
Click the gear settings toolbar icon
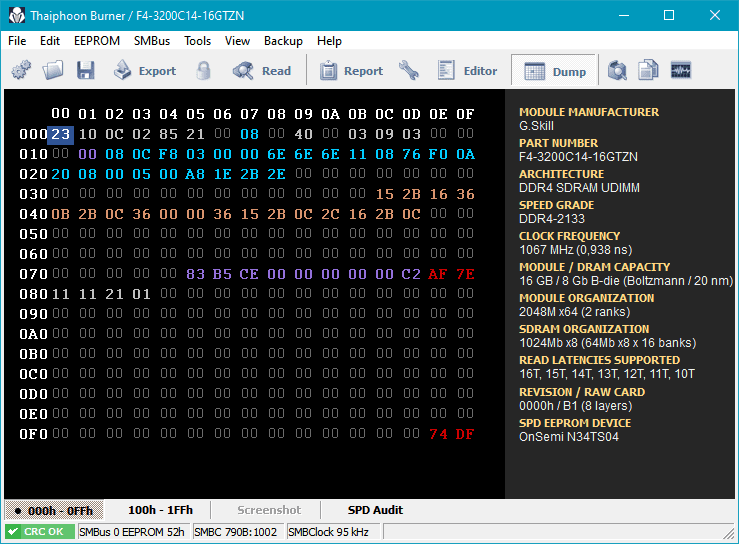point(21,71)
